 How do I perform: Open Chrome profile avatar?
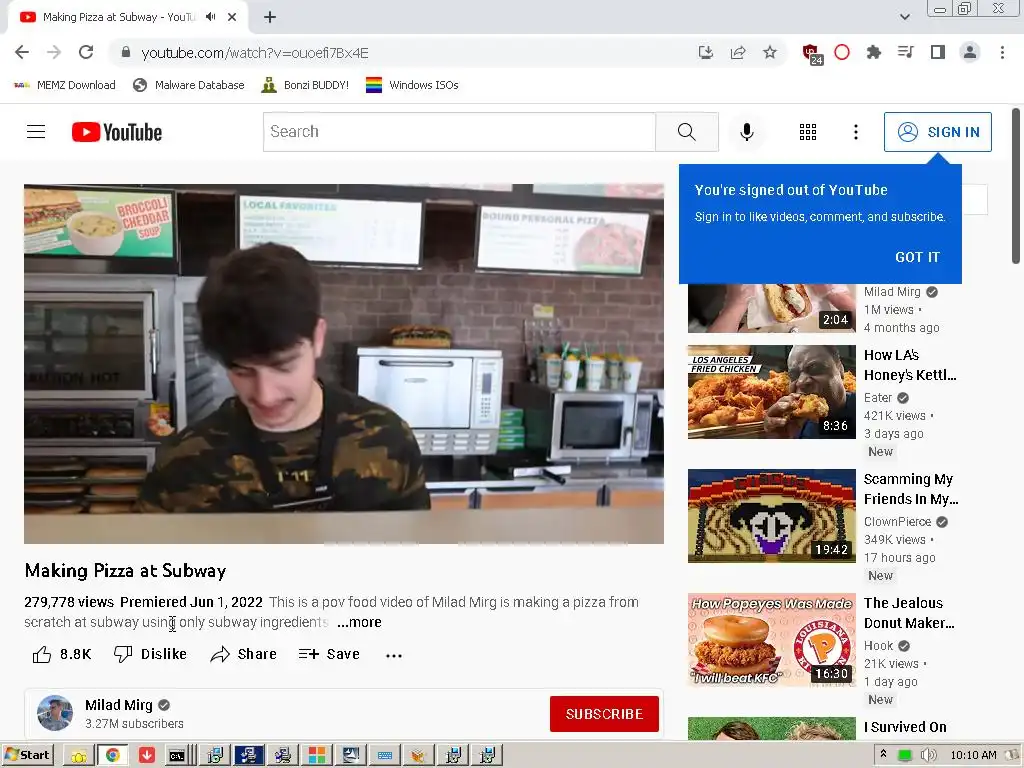pyautogui.click(x=970, y=52)
